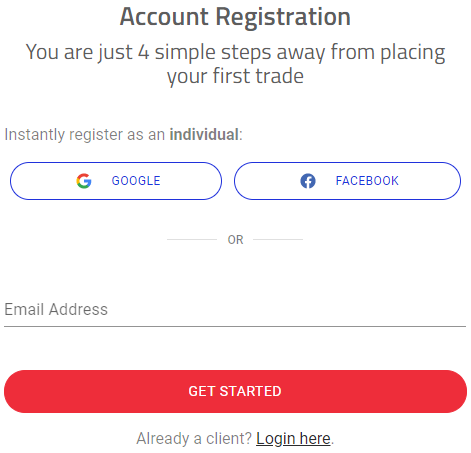Click the 'Already a client?' text
This screenshot has height=453, width=471.
194,438
